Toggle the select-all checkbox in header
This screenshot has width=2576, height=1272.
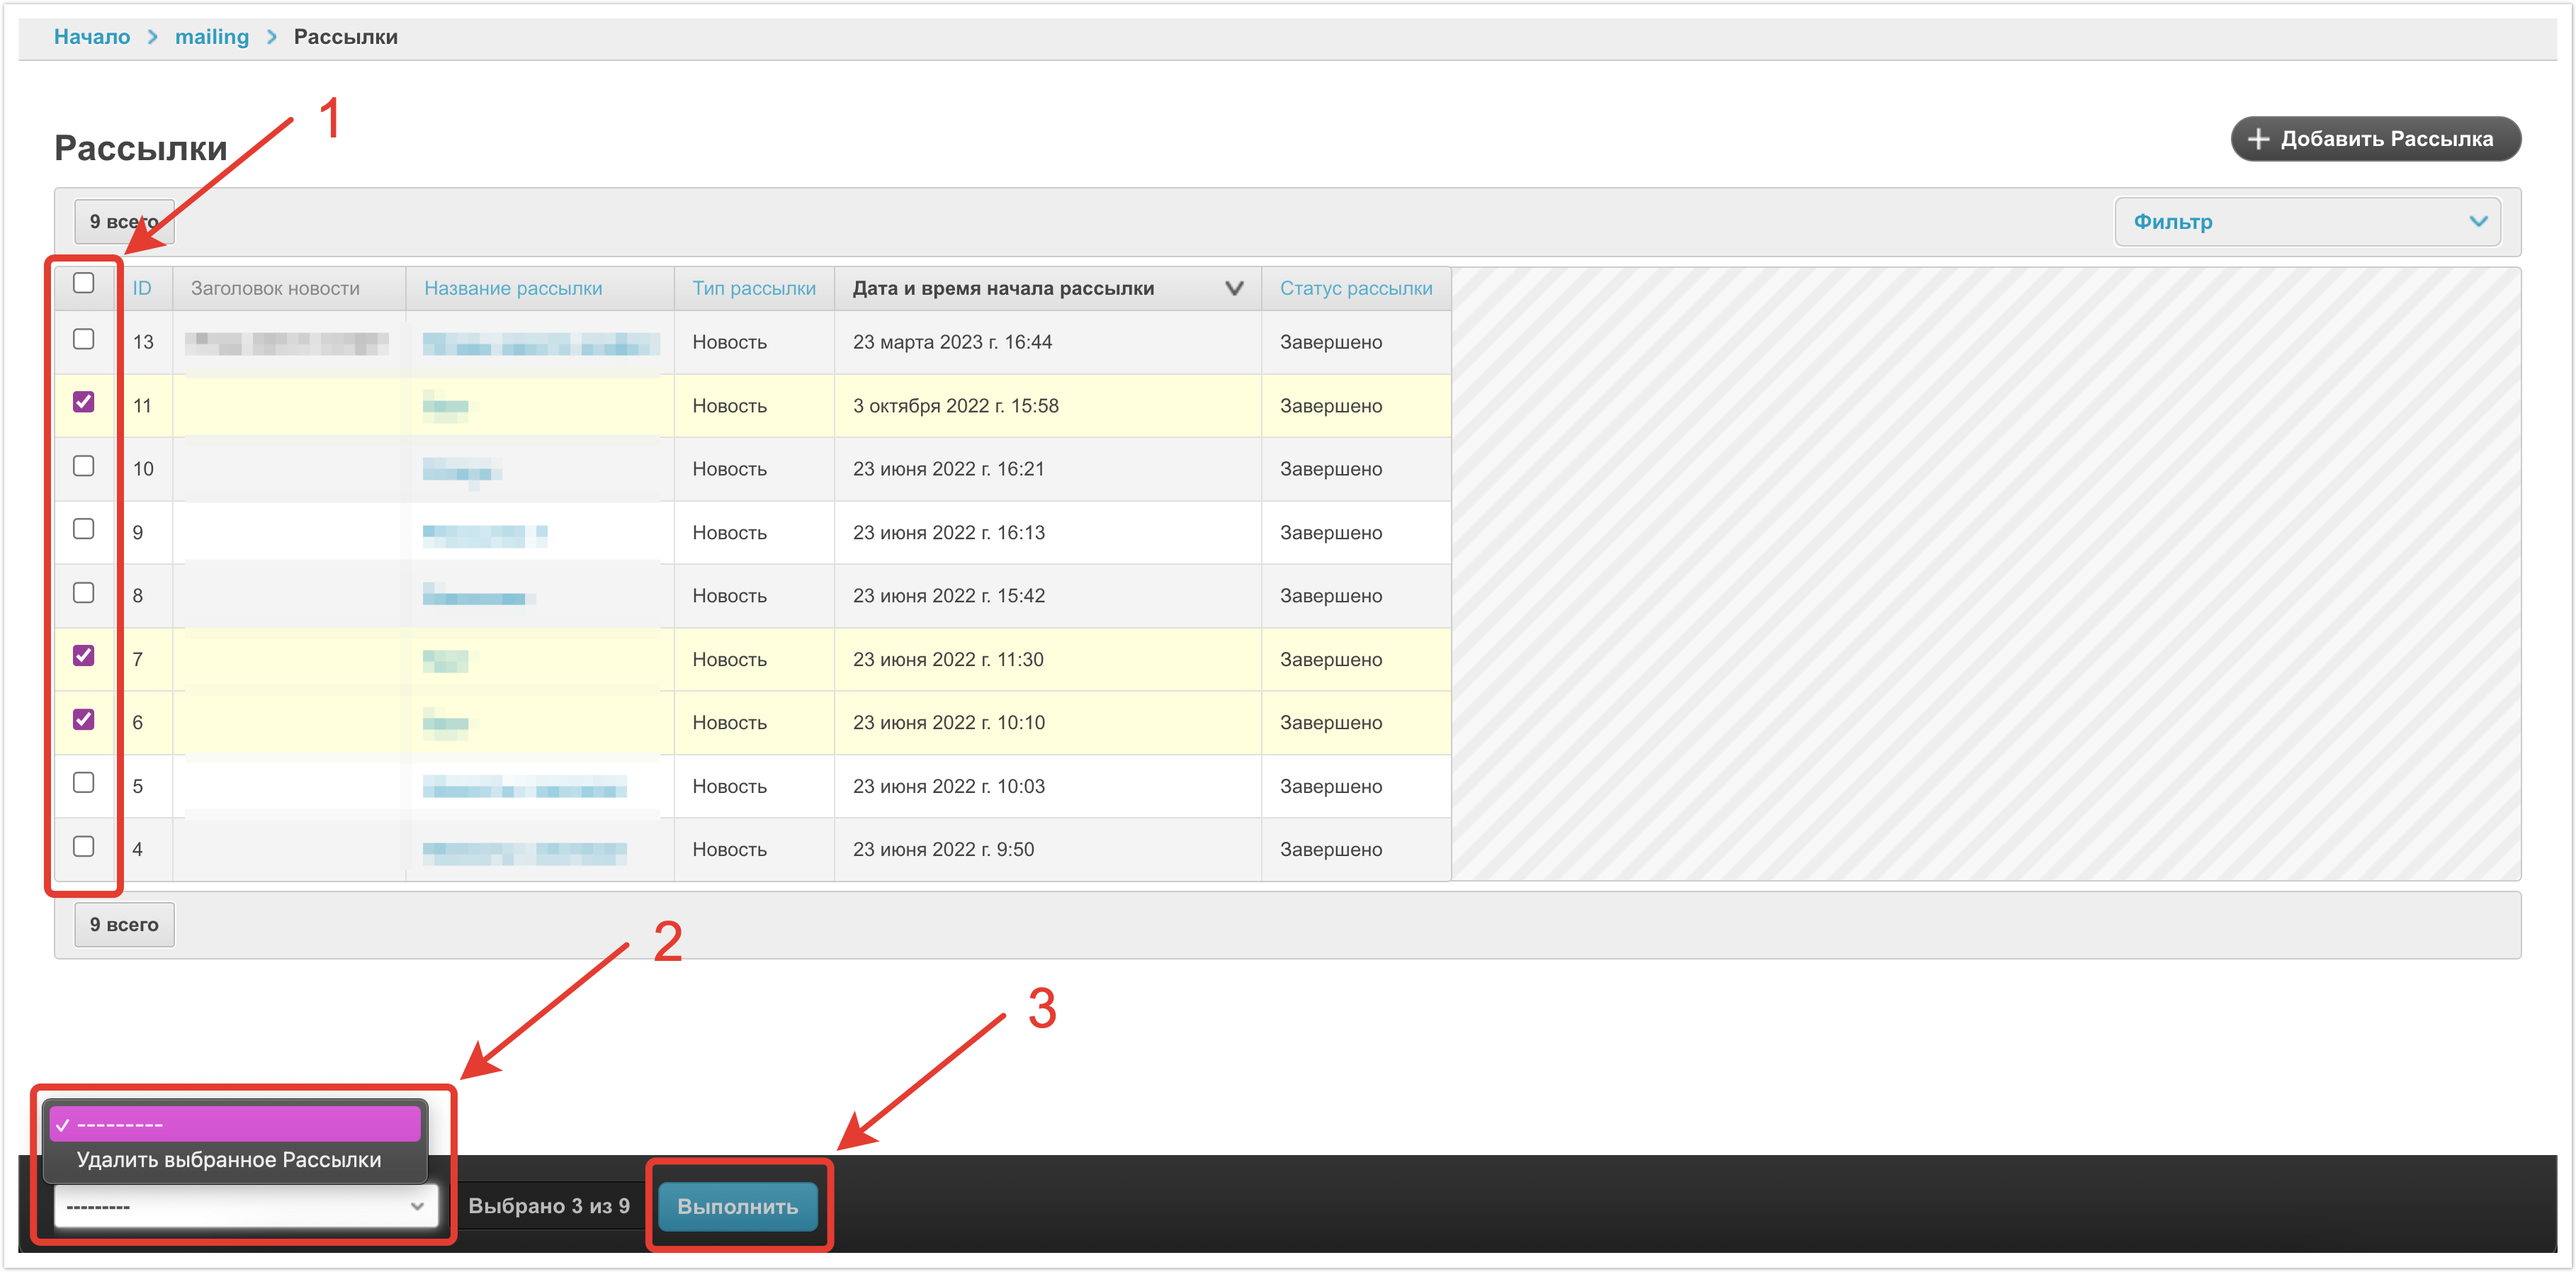click(84, 284)
